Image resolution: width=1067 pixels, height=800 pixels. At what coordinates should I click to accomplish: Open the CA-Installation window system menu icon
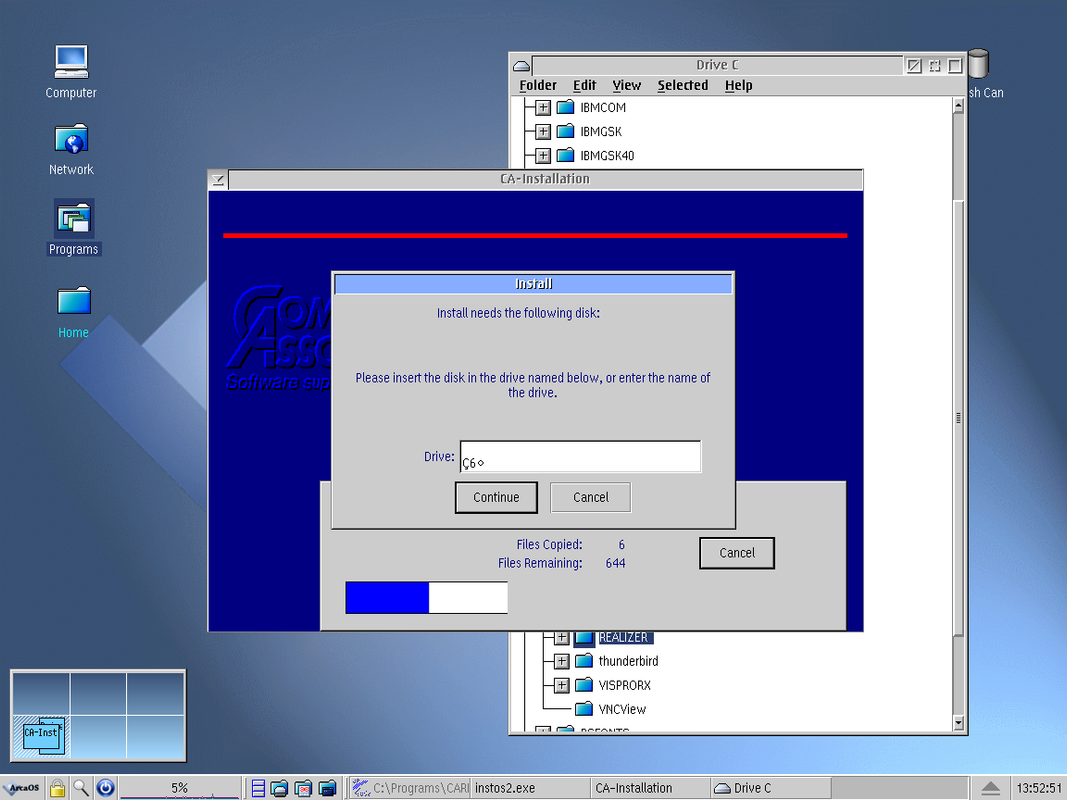pyautogui.click(x=218, y=180)
